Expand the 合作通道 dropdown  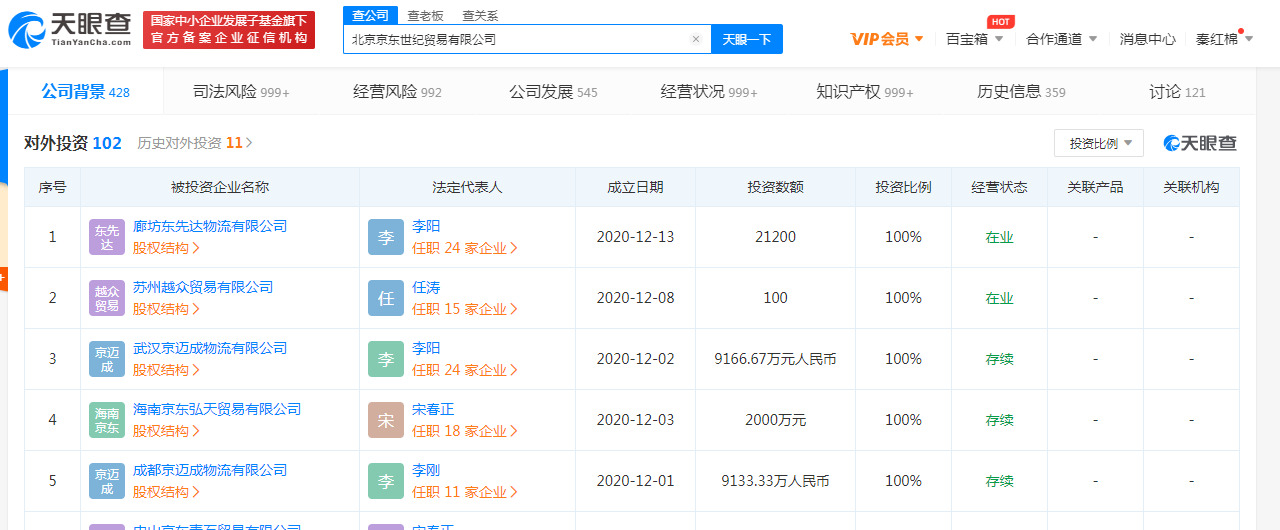(1062, 39)
